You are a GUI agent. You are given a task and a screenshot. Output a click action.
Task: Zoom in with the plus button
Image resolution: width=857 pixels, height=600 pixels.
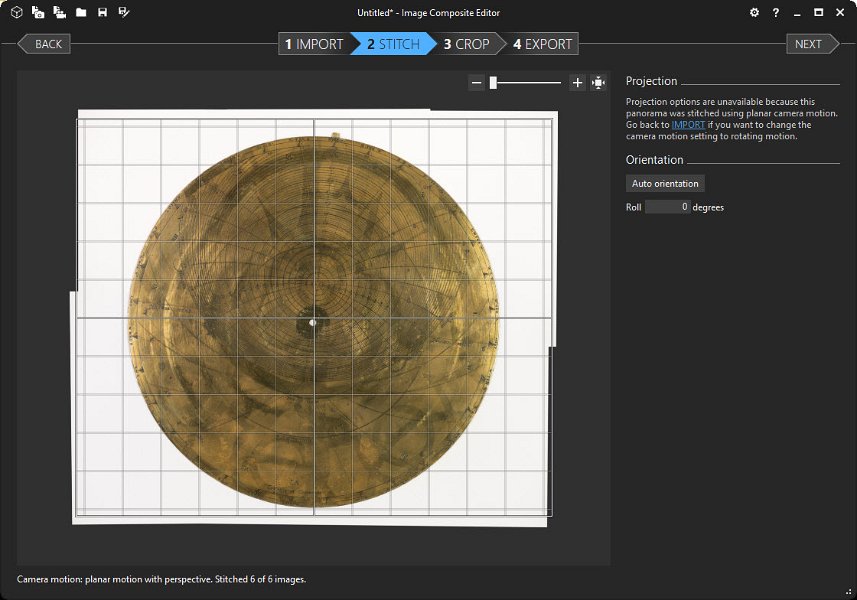[577, 83]
